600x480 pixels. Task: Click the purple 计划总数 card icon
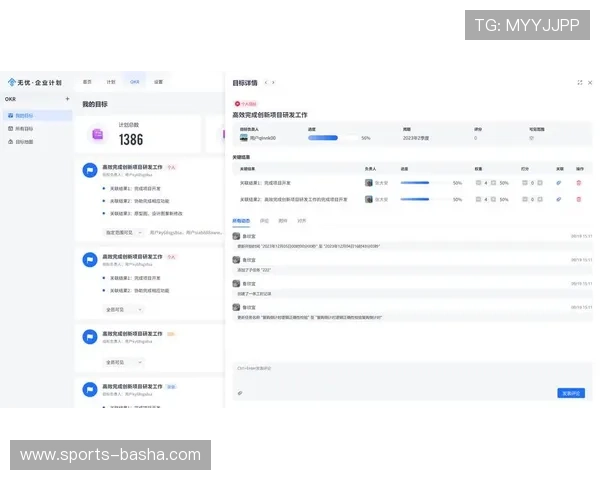(98, 134)
